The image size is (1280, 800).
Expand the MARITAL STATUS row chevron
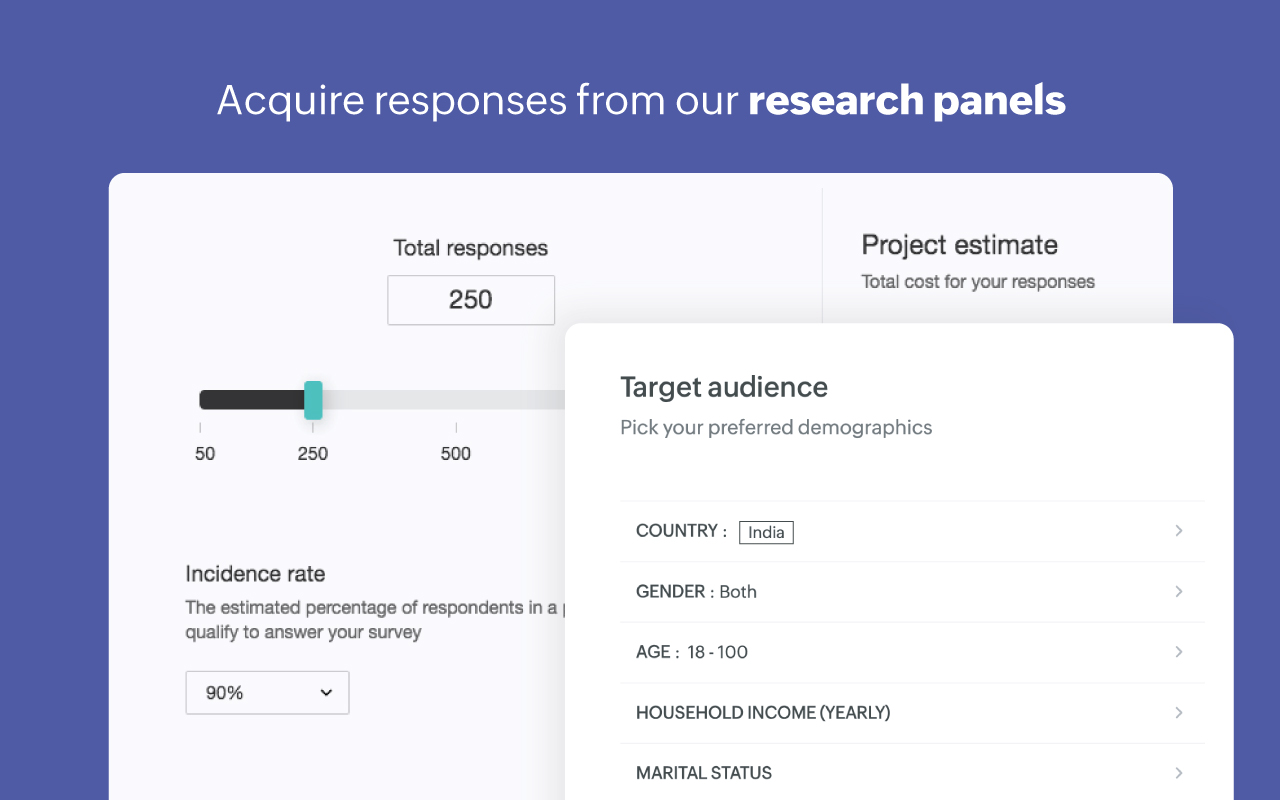(1179, 773)
